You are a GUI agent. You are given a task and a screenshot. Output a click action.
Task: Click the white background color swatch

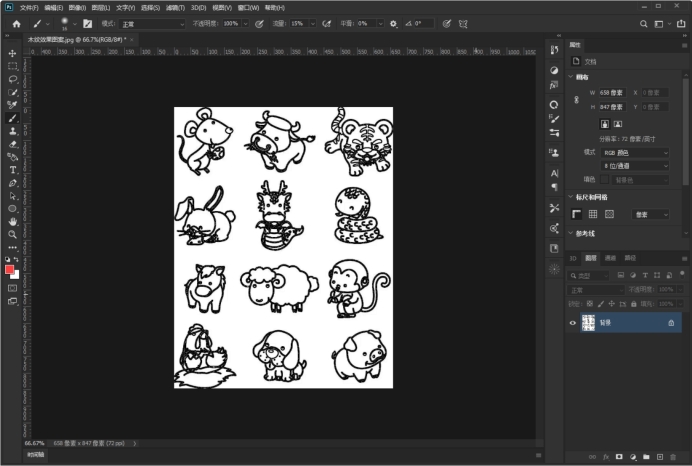[x=16, y=275]
